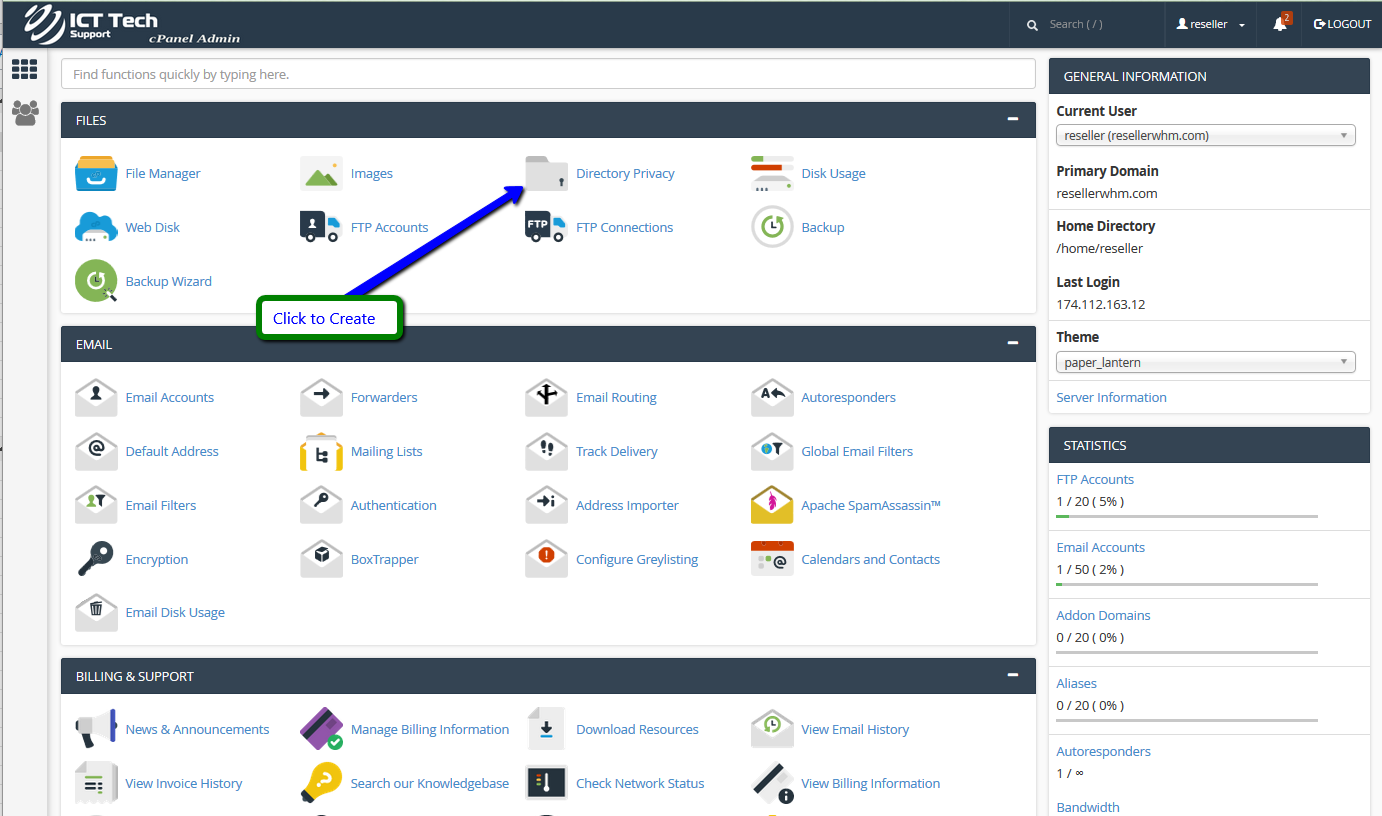This screenshot has height=816, width=1382.
Task: Collapse the Email section
Action: 1013,343
